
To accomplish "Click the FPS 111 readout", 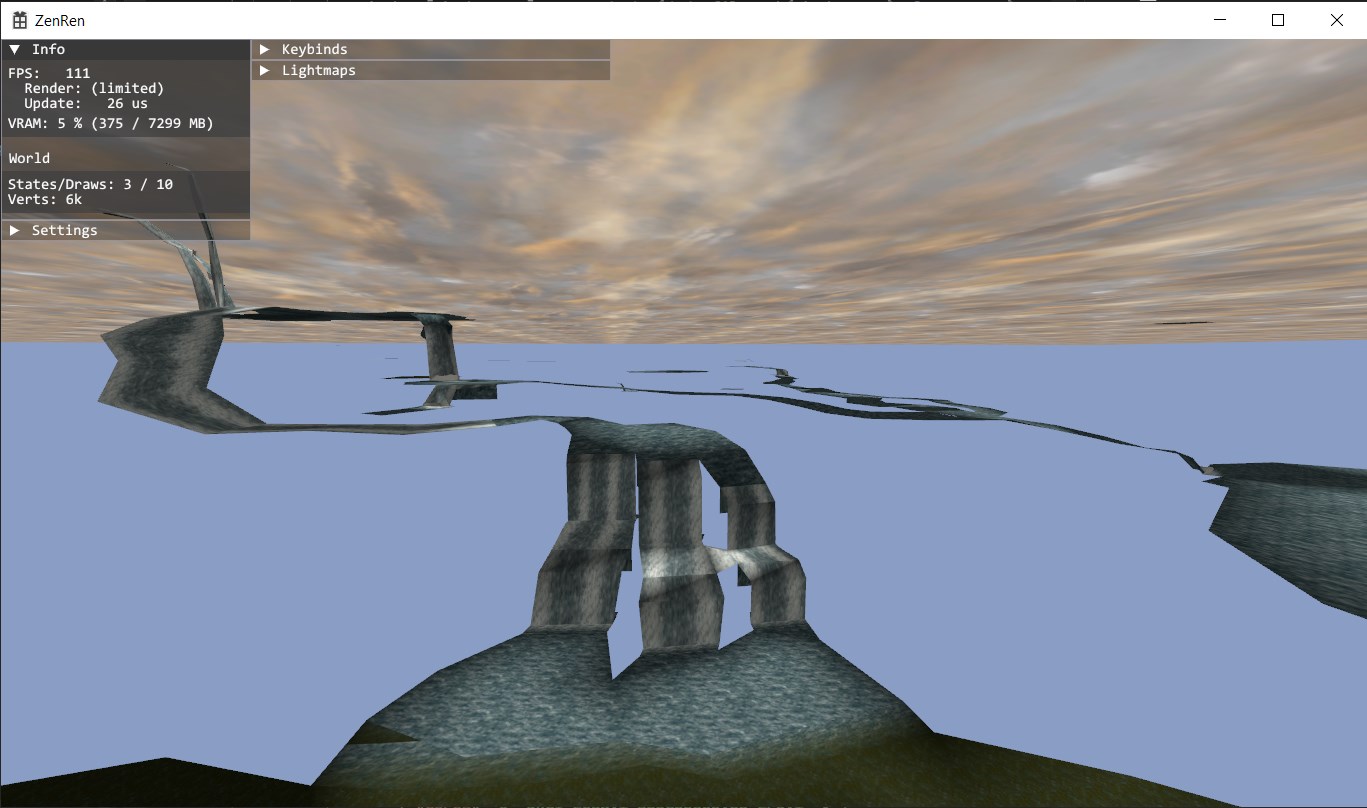I will (x=49, y=73).
